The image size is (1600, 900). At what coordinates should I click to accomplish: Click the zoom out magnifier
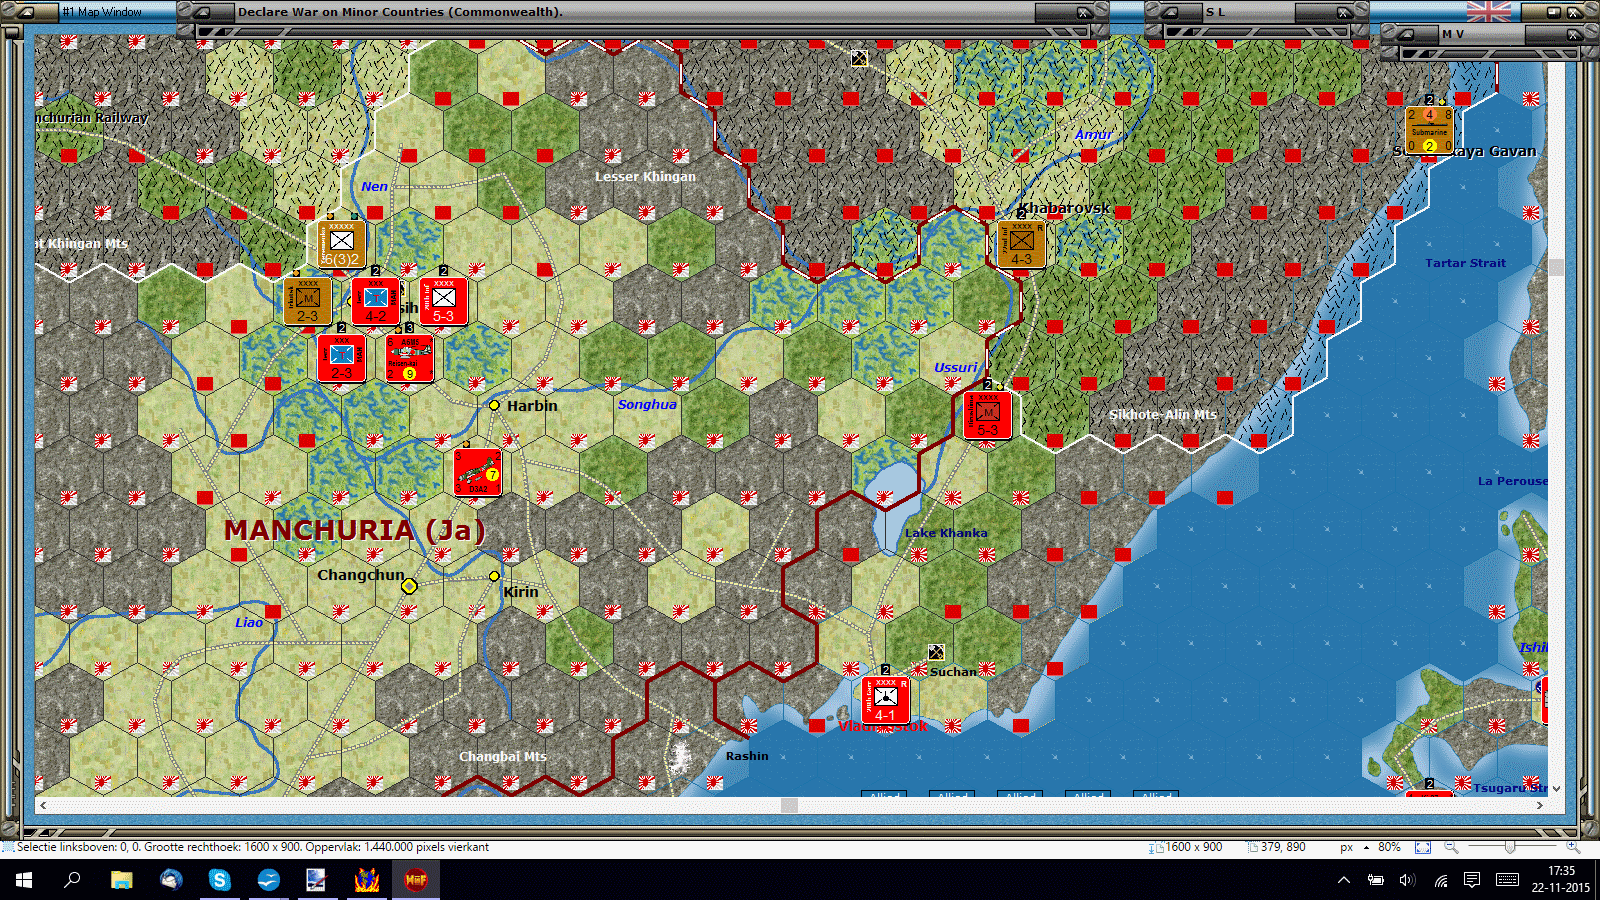[1451, 847]
